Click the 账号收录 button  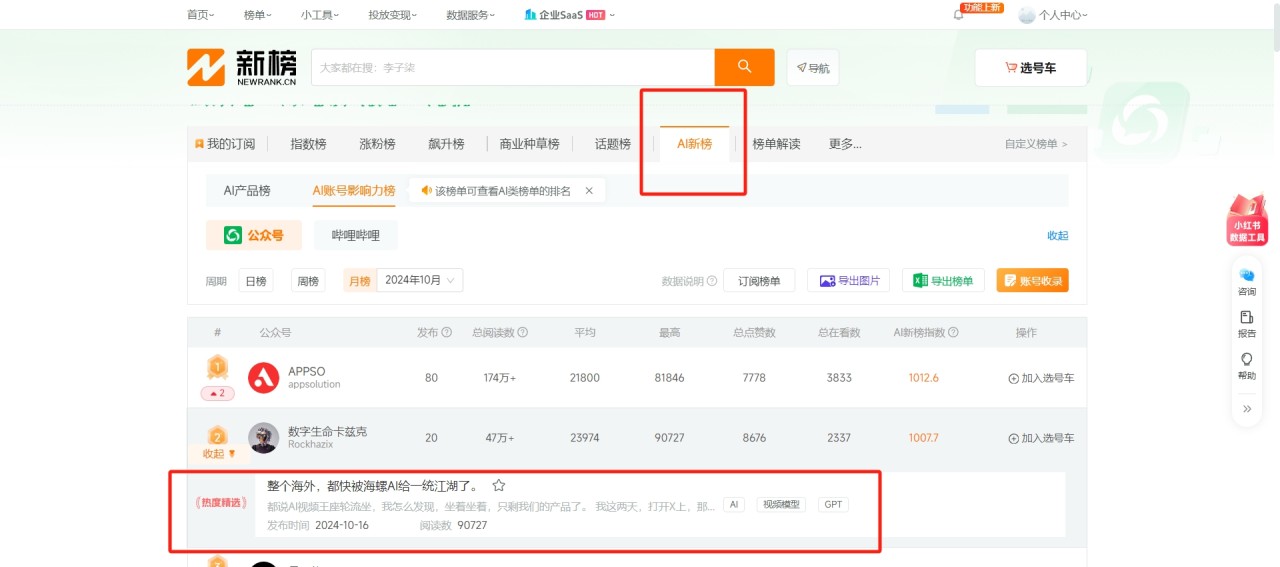pos(1033,281)
